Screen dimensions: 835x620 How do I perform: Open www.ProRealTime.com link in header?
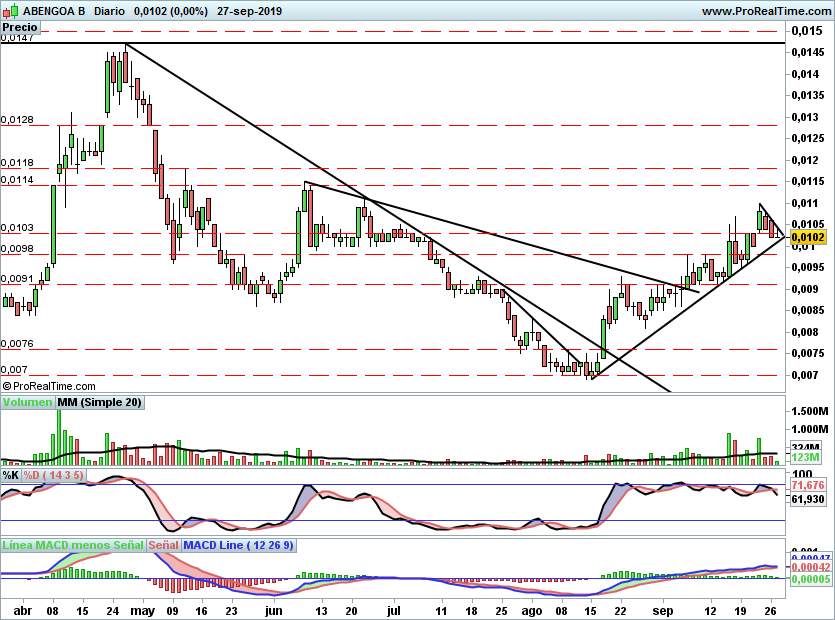(x=766, y=11)
